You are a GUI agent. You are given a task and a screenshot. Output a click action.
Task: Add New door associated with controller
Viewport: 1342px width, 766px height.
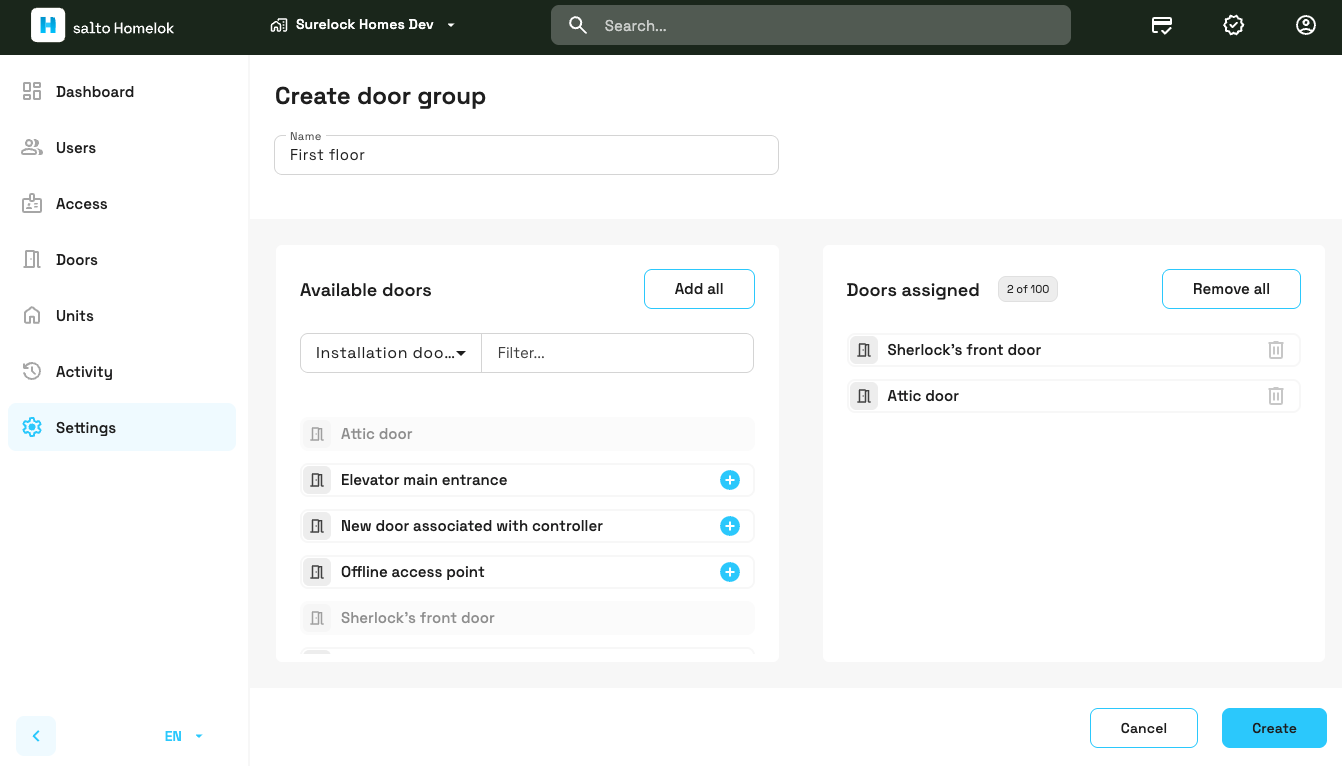(x=730, y=526)
